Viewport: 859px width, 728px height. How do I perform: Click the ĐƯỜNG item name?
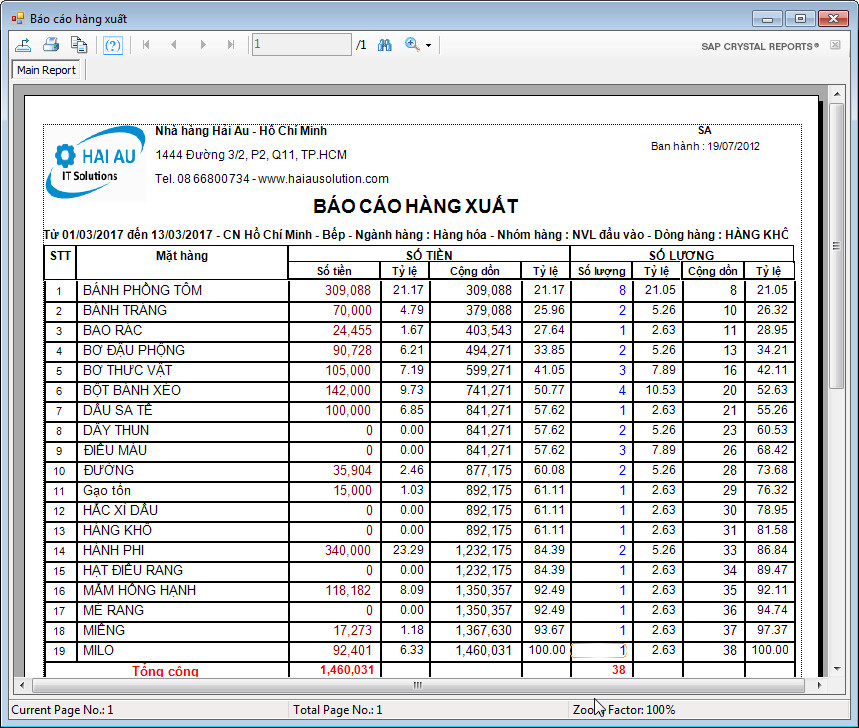tap(108, 471)
